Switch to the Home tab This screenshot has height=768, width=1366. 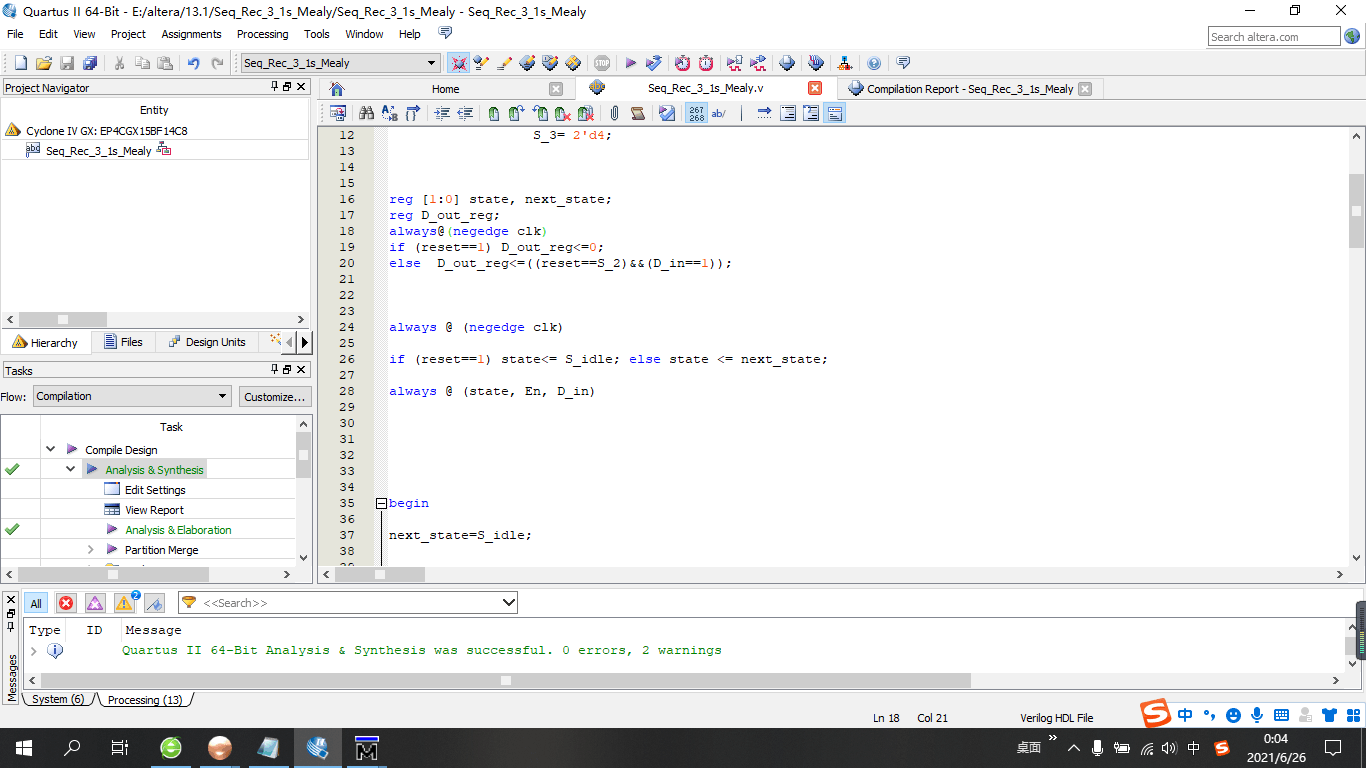[445, 88]
